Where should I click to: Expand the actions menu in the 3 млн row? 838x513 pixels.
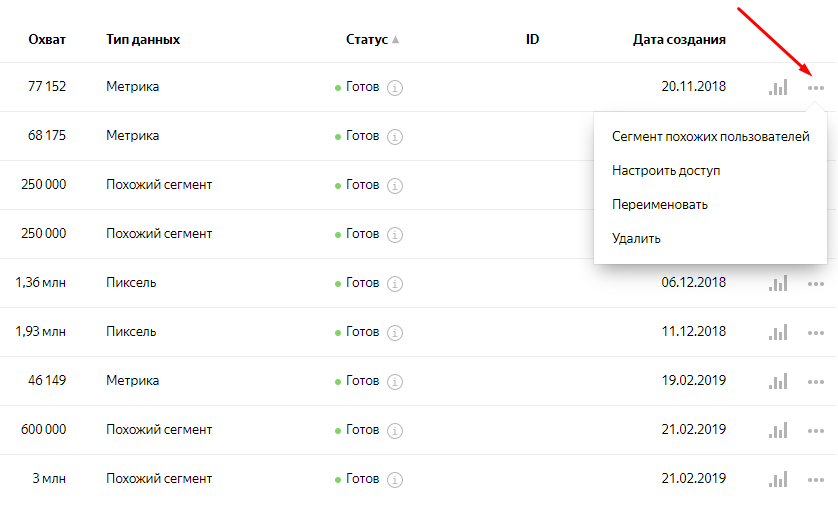tap(816, 479)
